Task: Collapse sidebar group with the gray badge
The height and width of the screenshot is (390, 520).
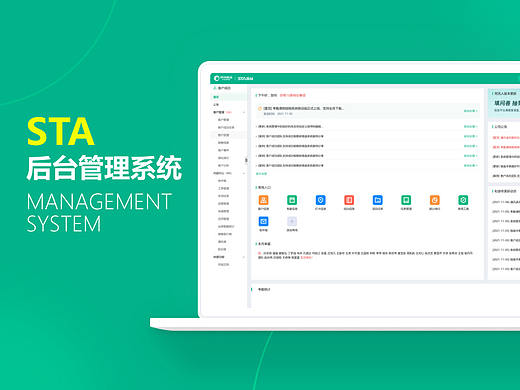Action: point(244,173)
